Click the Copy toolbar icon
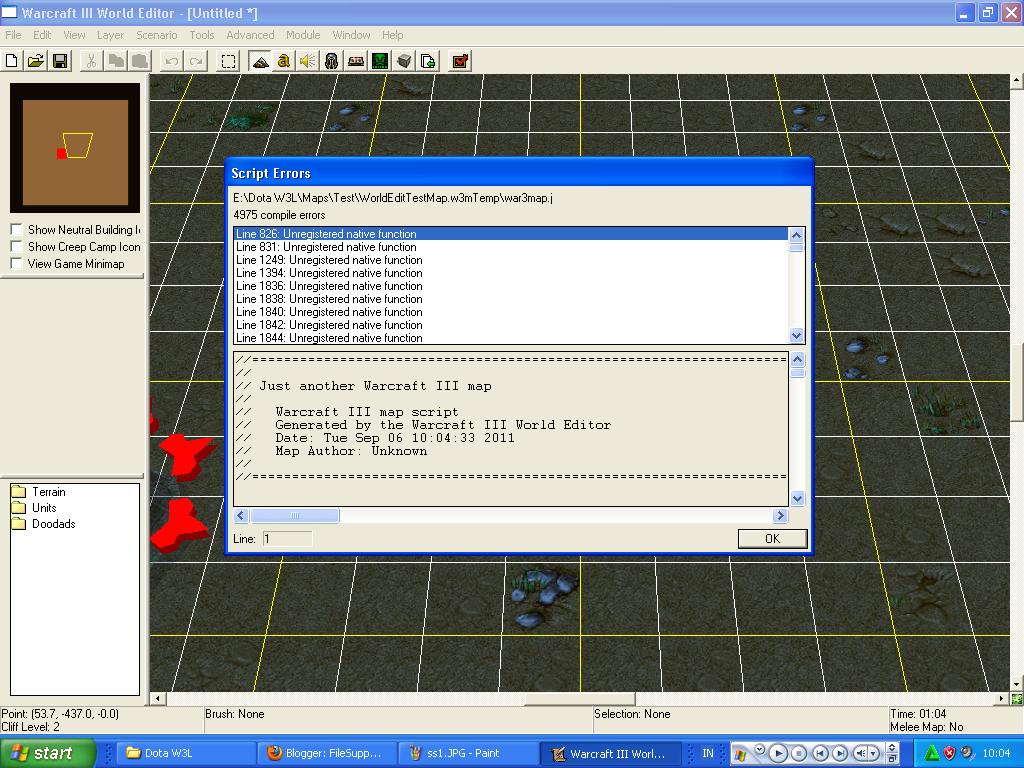Image resolution: width=1024 pixels, height=768 pixels. pos(116,61)
